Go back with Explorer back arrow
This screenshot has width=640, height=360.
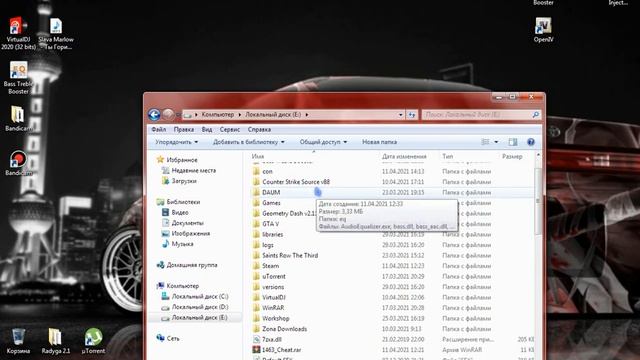click(x=154, y=115)
